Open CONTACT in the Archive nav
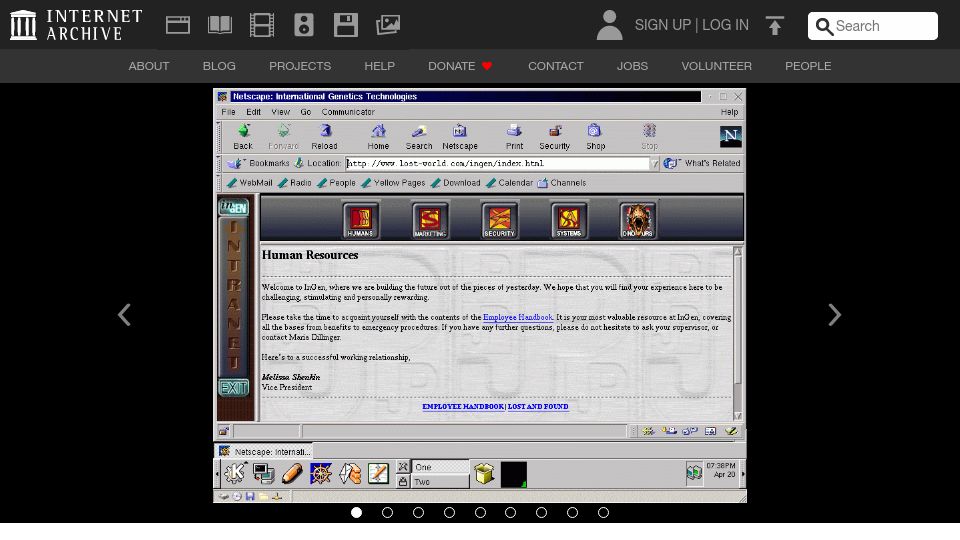This screenshot has width=960, height=540. click(x=556, y=66)
